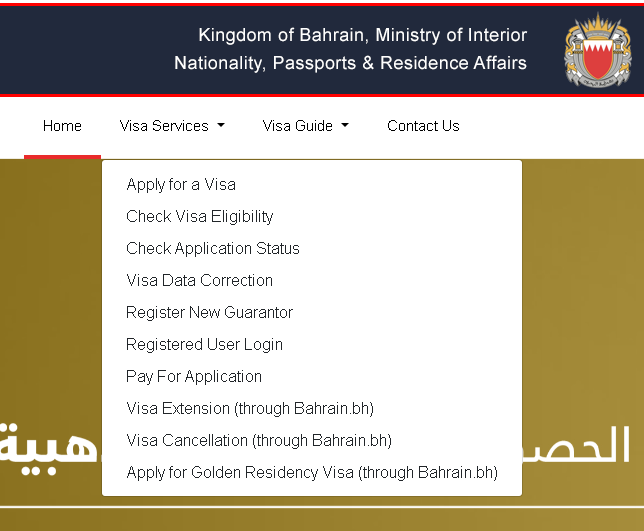Open Registered User Login
This screenshot has width=644, height=531.
(x=204, y=345)
